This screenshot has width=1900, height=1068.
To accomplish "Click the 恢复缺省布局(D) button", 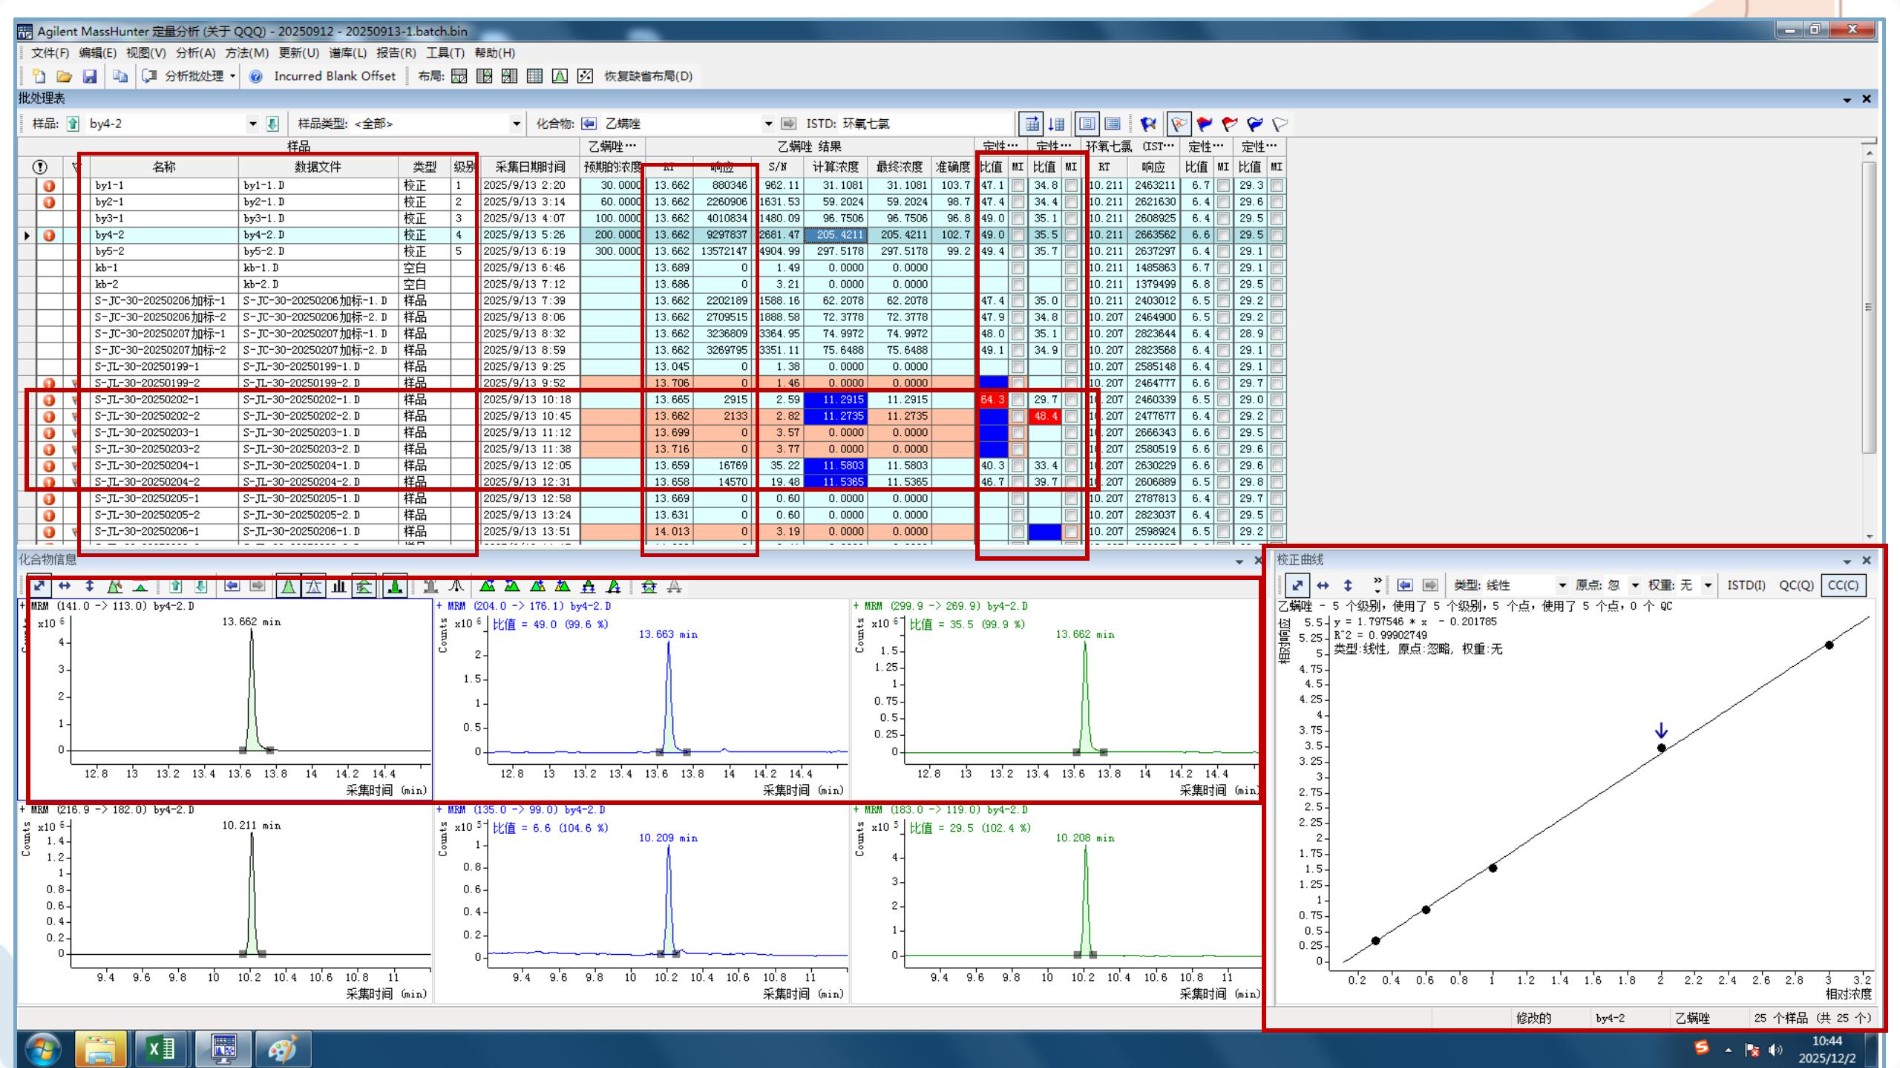I will tap(648, 76).
